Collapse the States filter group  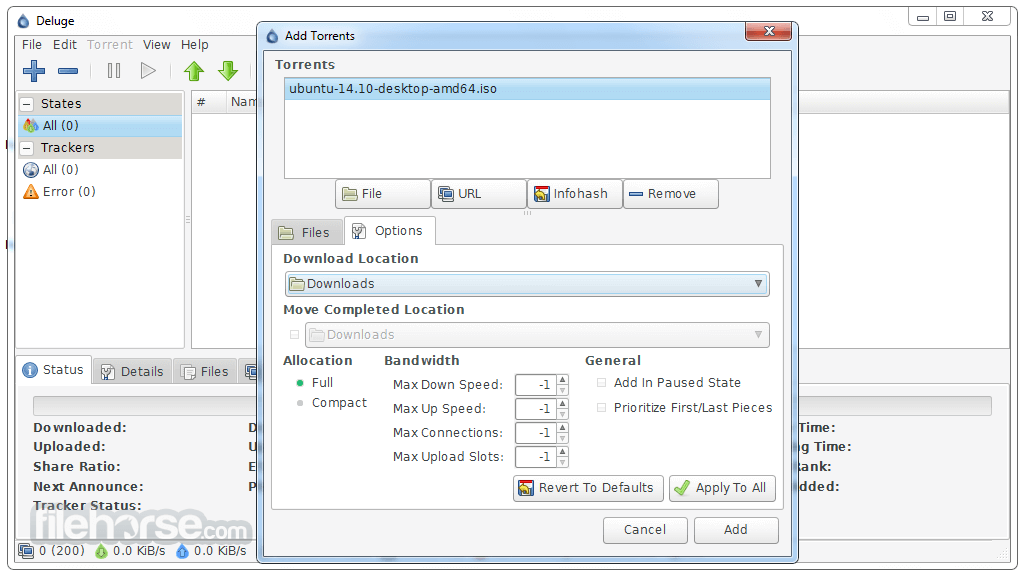tap(27, 104)
